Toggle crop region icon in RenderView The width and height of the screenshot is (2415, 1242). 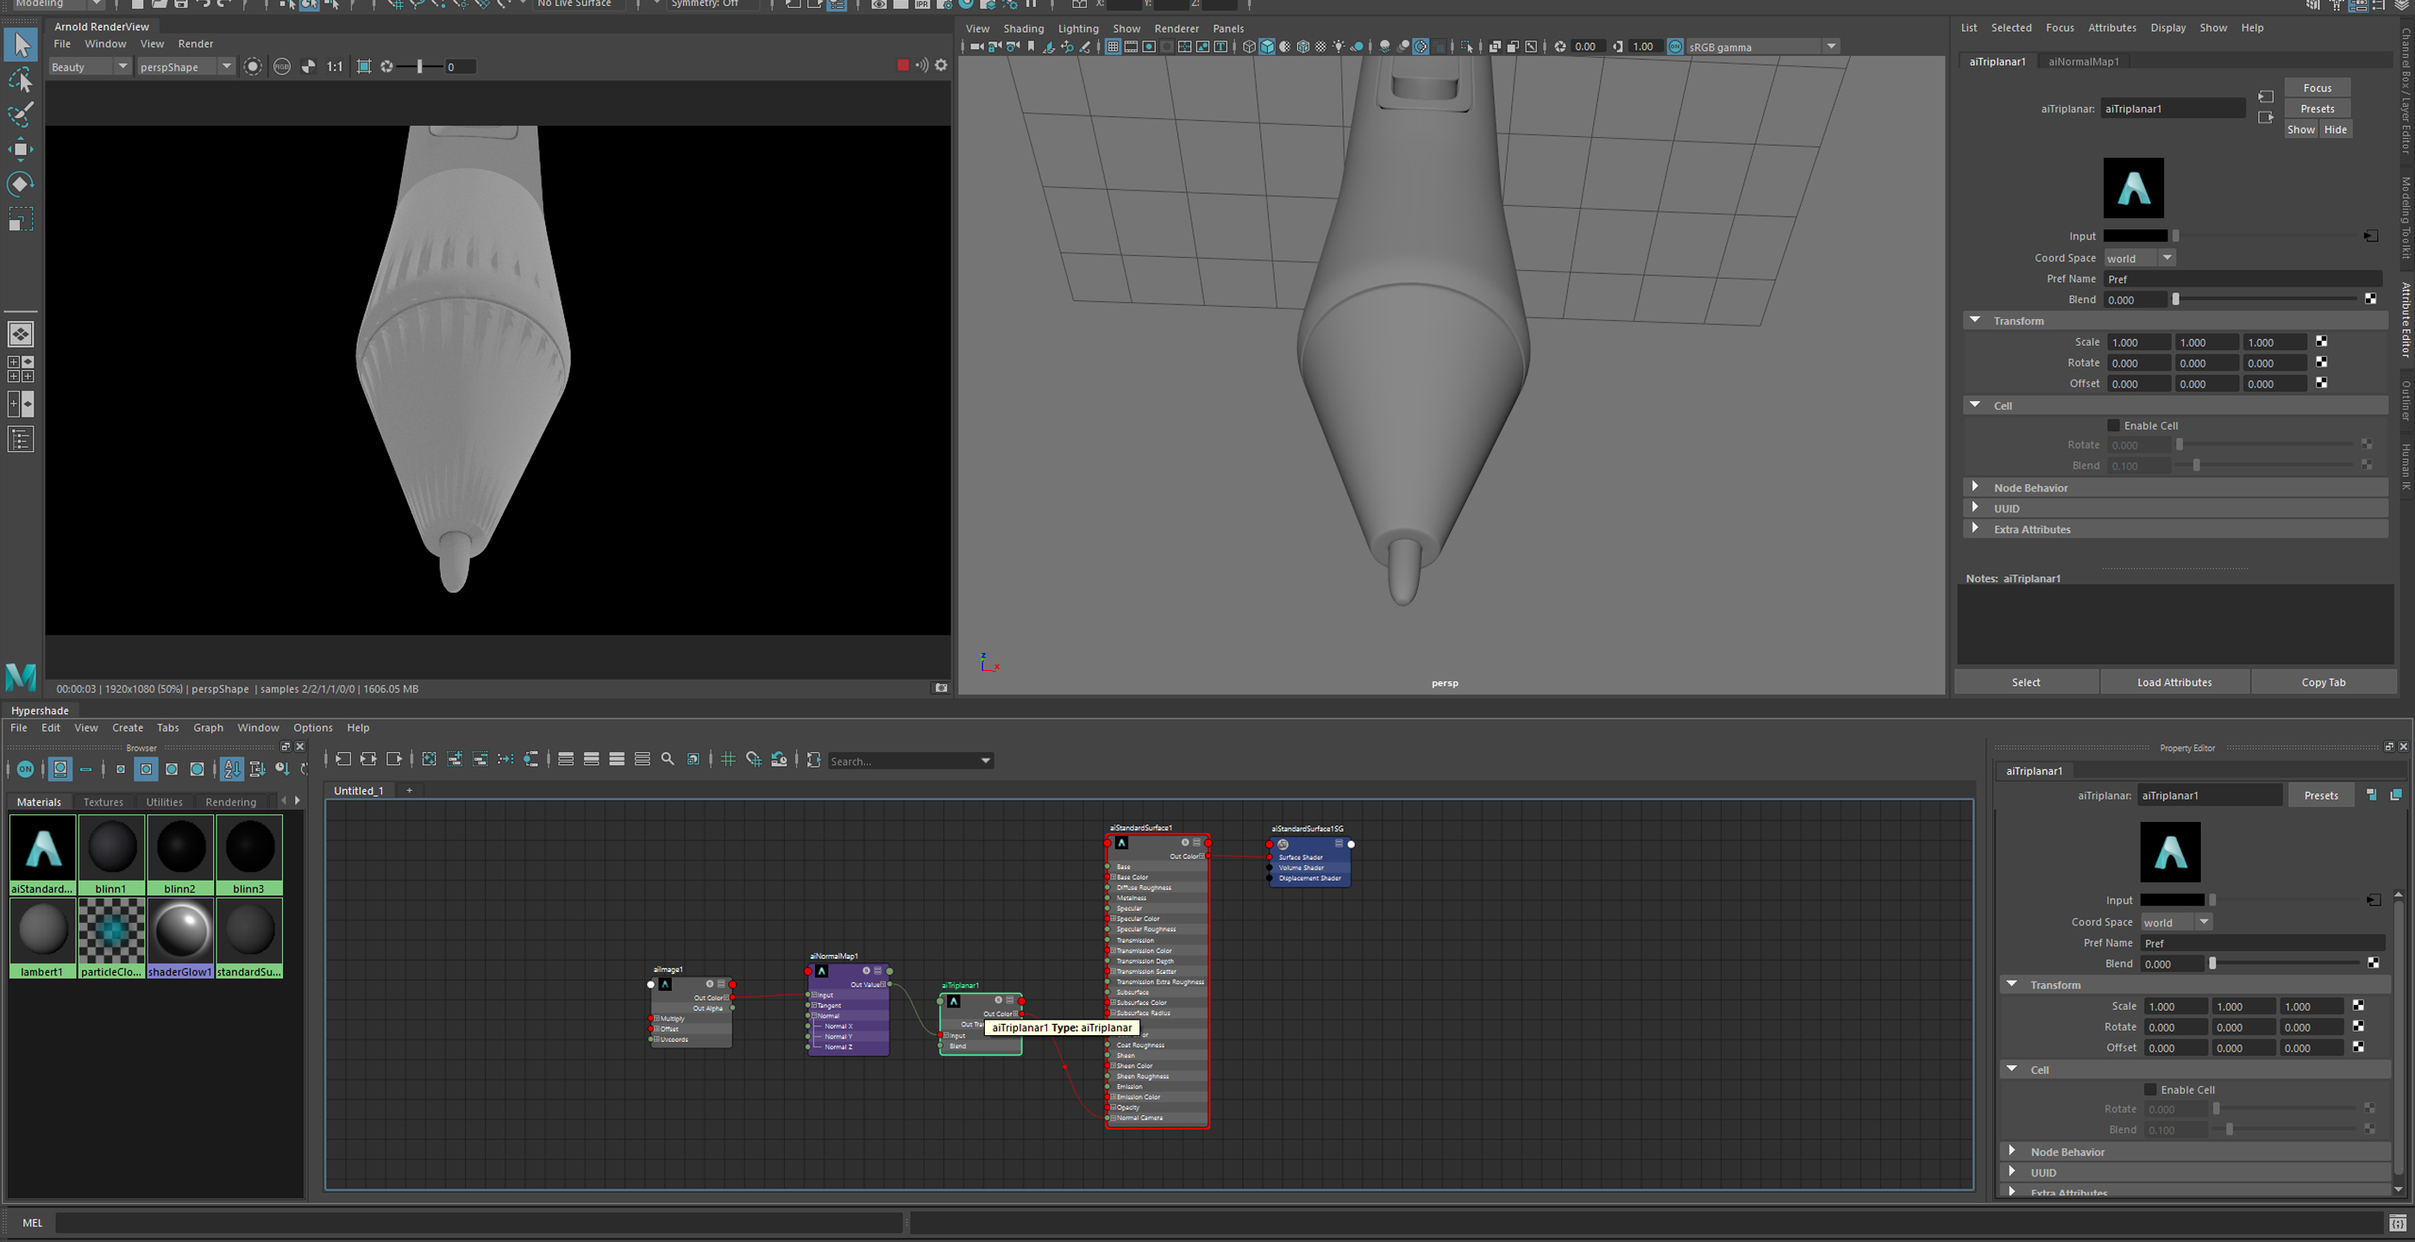point(364,67)
